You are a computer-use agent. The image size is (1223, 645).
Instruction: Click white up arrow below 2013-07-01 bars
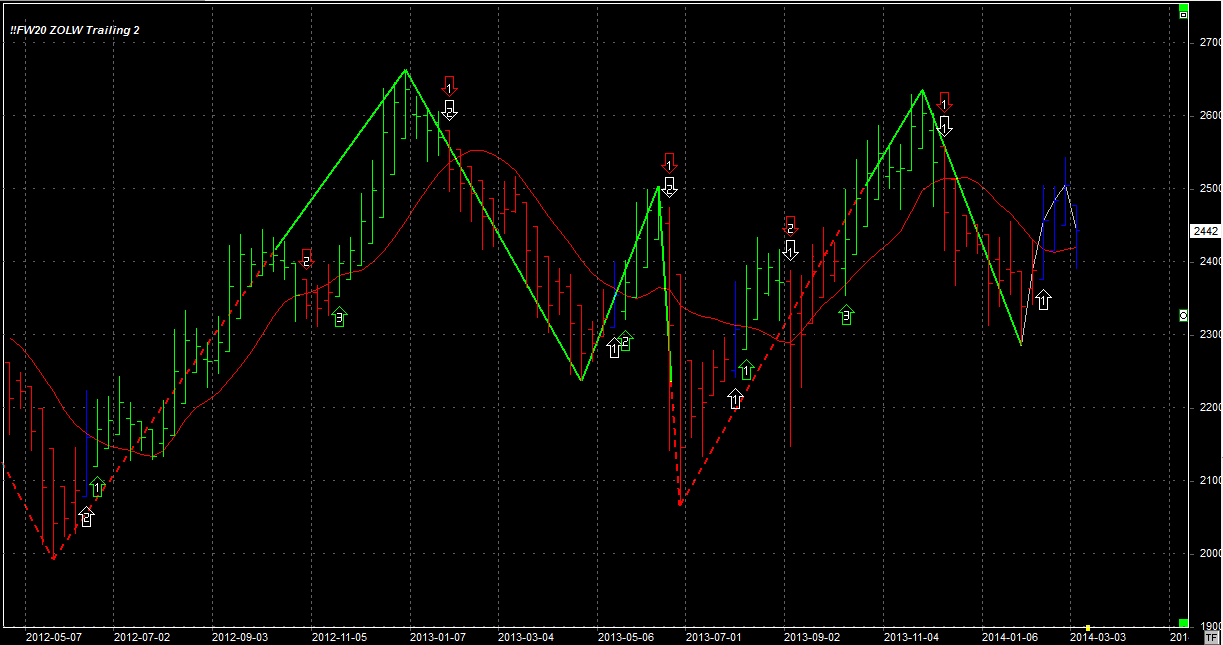tap(736, 399)
